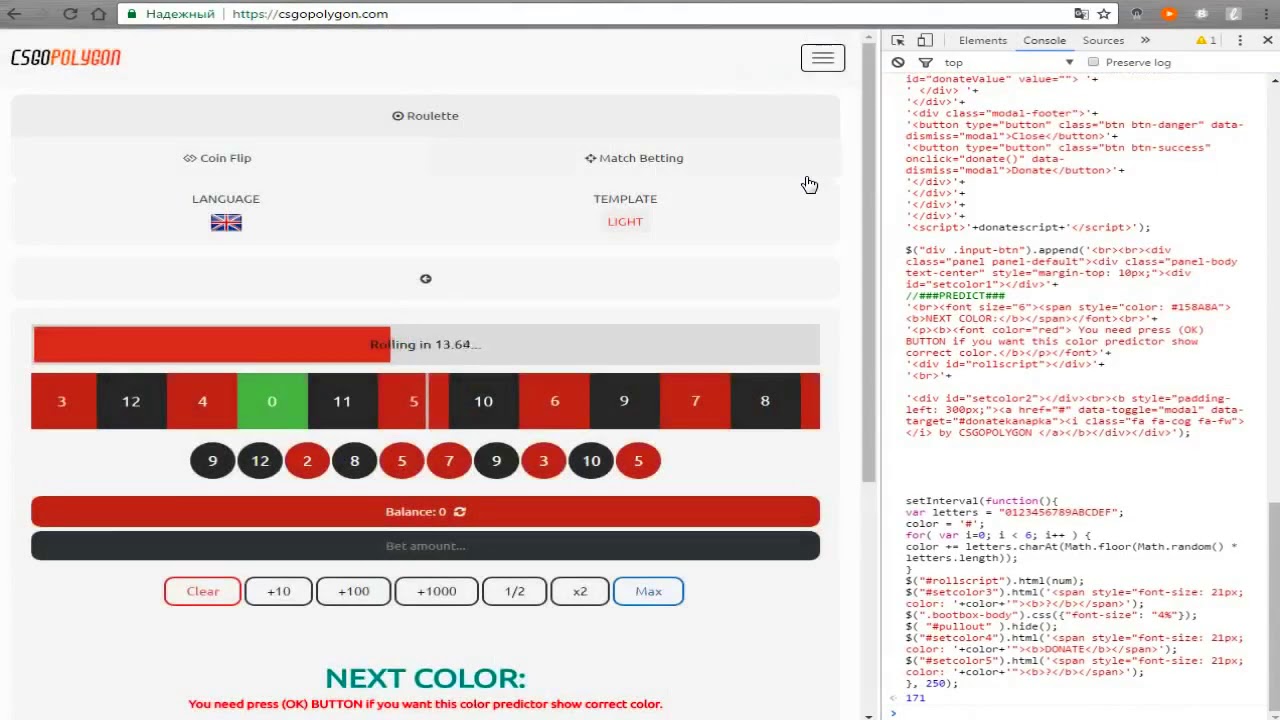This screenshot has height=720, width=1280.
Task: Open the orange play extension icon
Action: point(1169,14)
